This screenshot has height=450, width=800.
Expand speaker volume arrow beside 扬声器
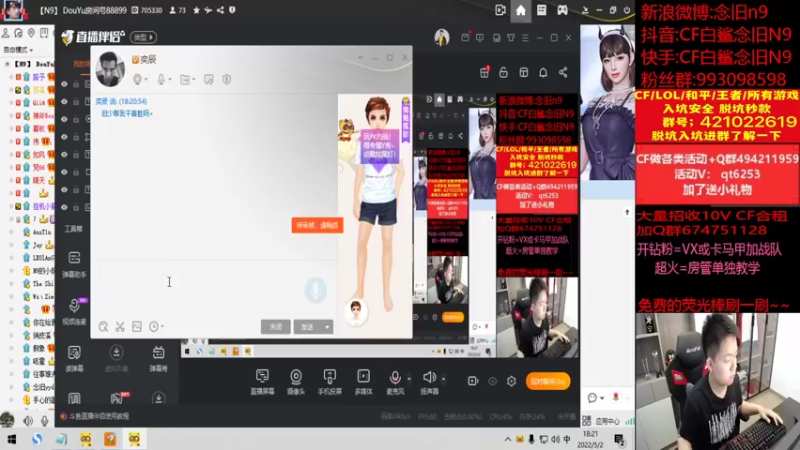[x=443, y=379]
